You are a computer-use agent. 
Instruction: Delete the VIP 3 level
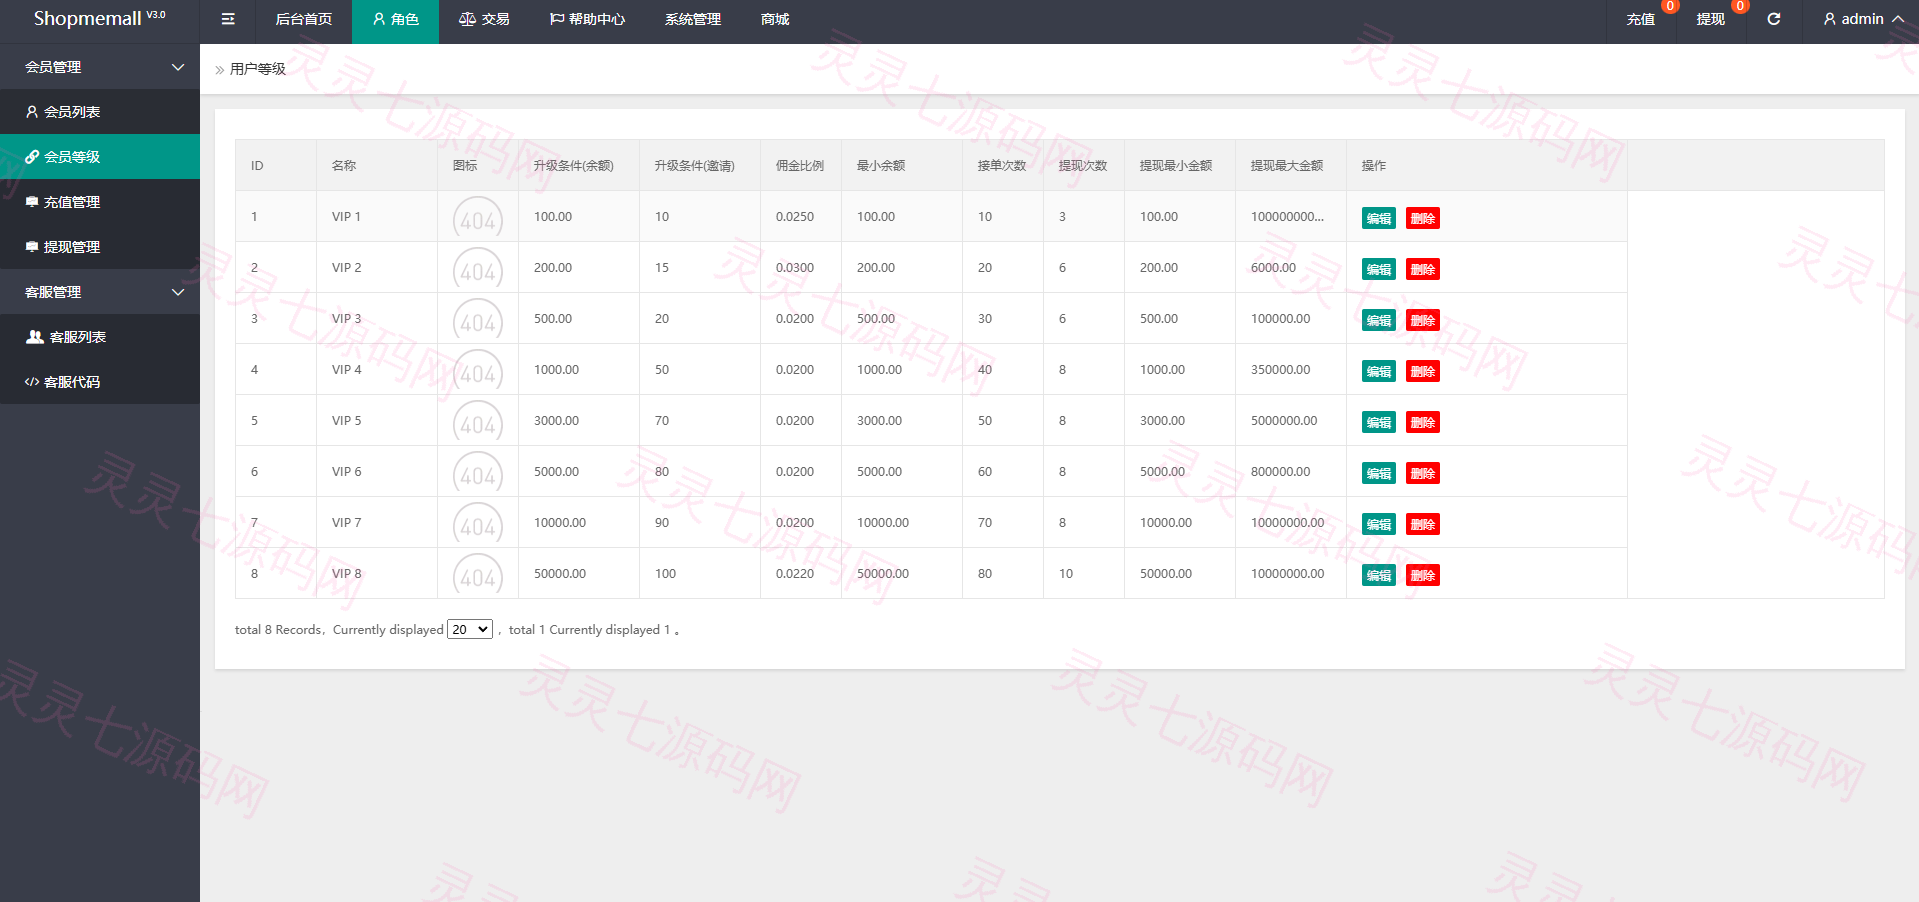1423,320
